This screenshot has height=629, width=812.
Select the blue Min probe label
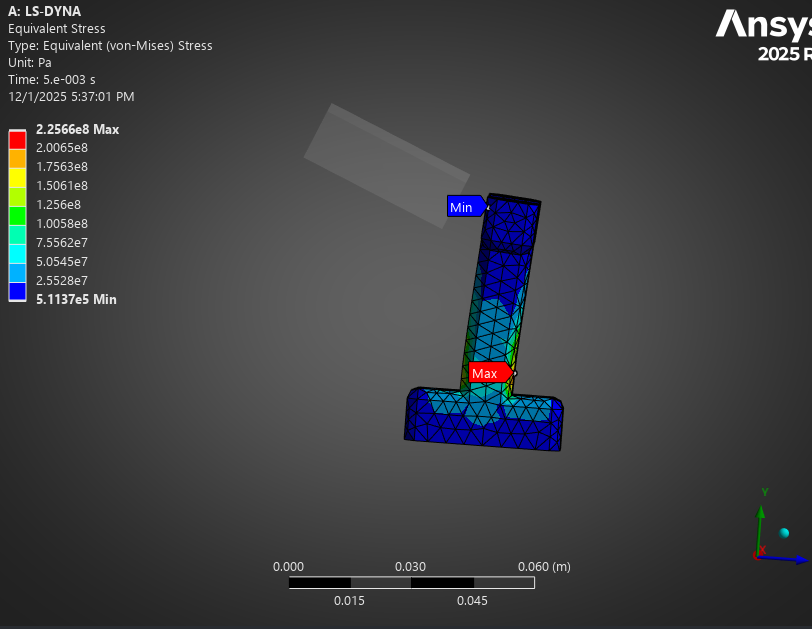pos(463,207)
